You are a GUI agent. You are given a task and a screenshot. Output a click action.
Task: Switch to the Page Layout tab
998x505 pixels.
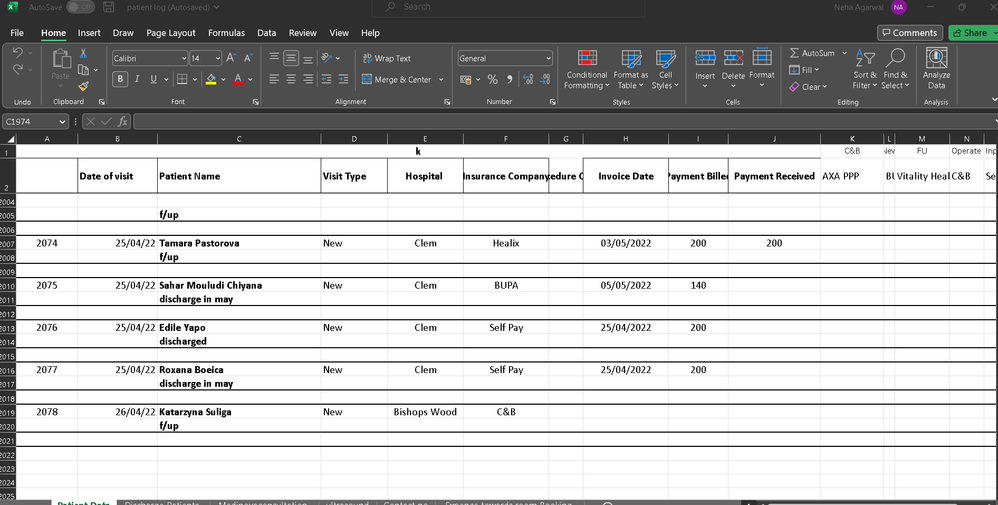click(171, 33)
